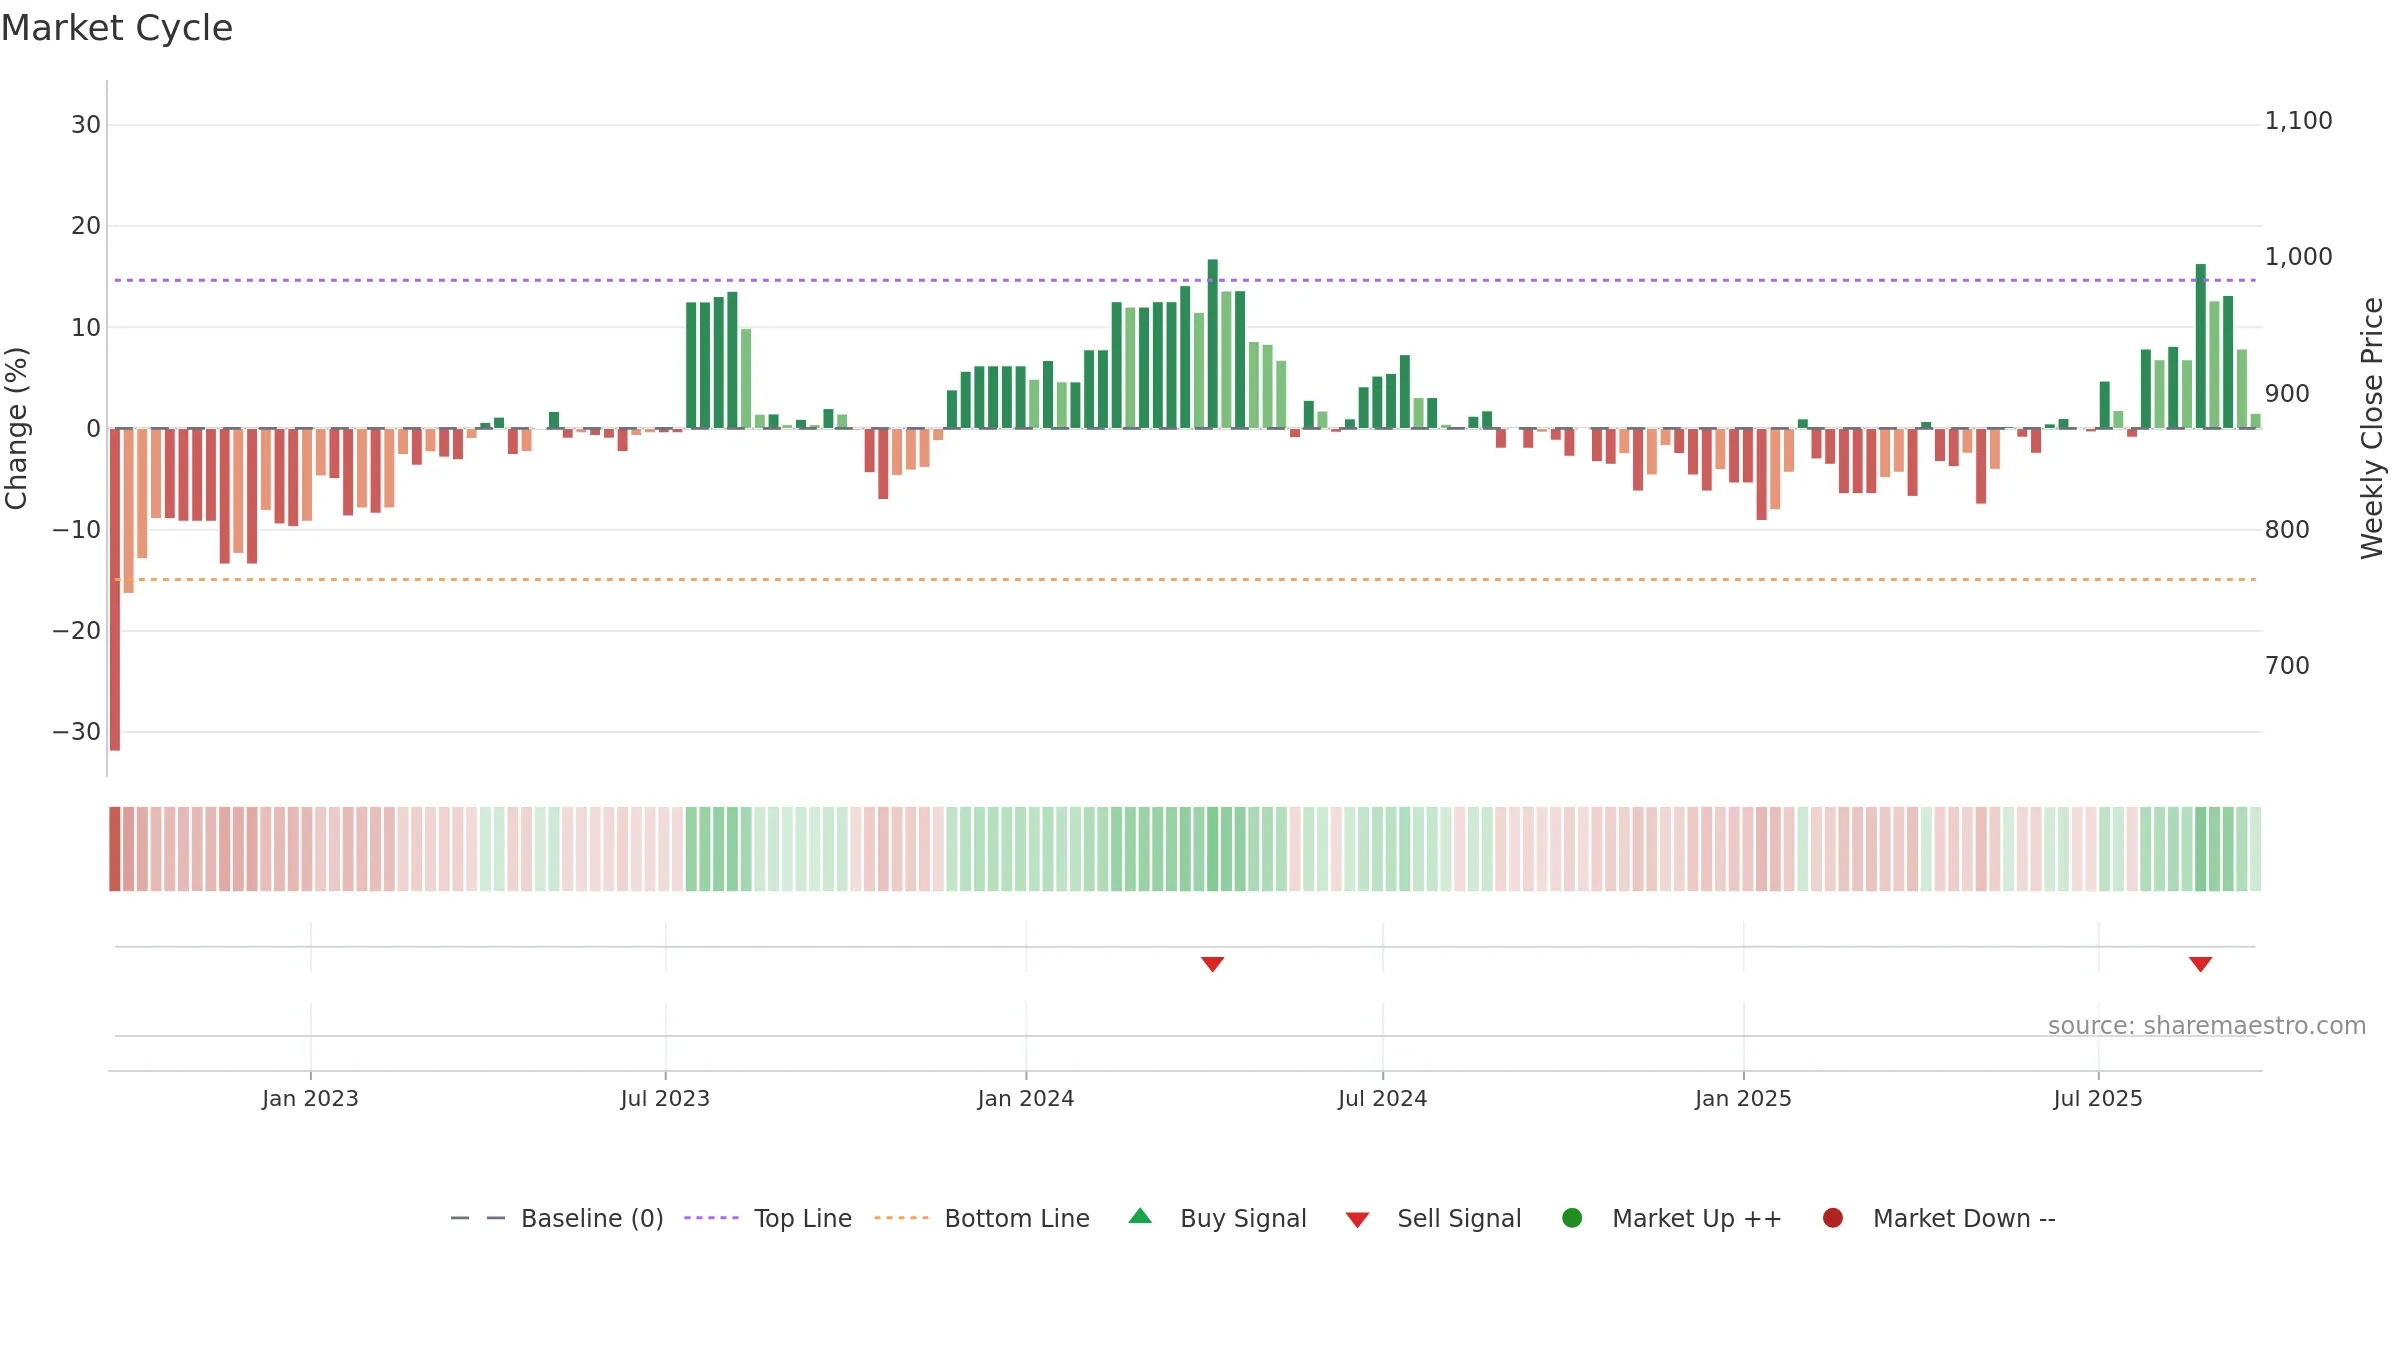Click the Jan 2025 axis label
The height and width of the screenshot is (1350, 2400).
click(1743, 1099)
